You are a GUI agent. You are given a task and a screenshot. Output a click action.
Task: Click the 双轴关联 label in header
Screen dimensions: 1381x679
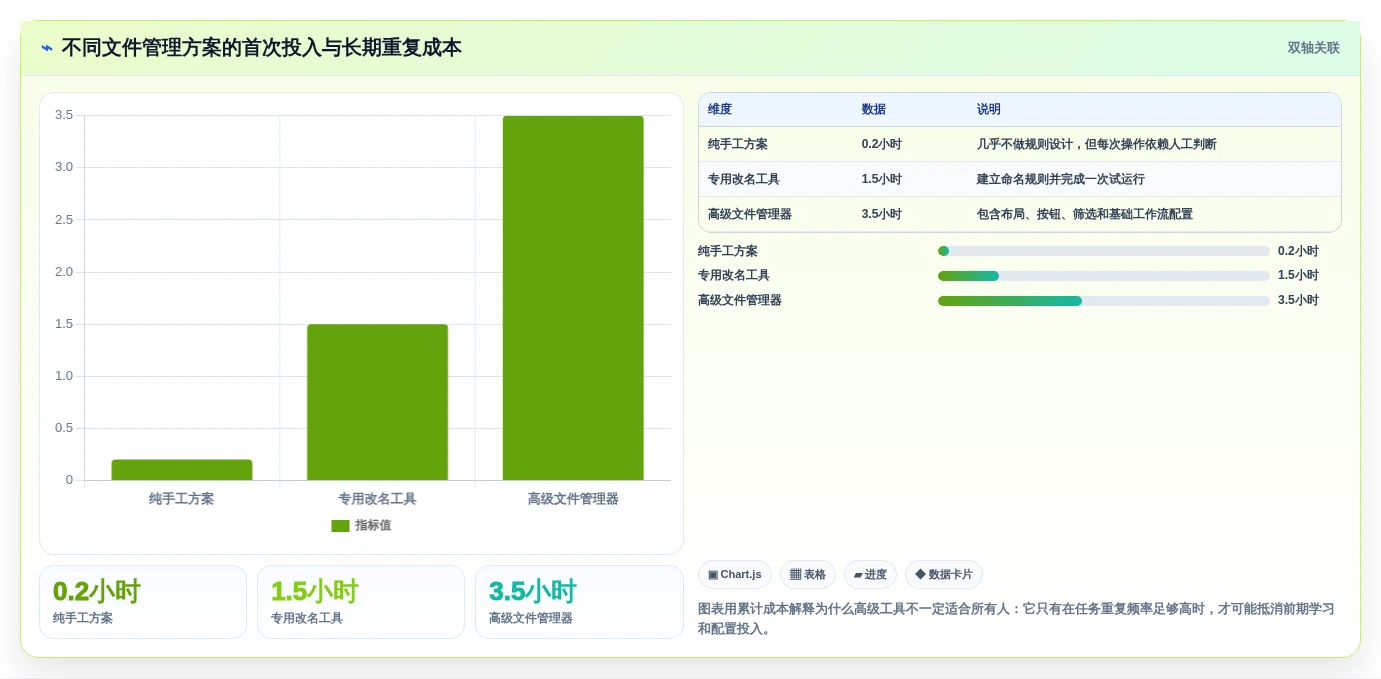[1313, 48]
